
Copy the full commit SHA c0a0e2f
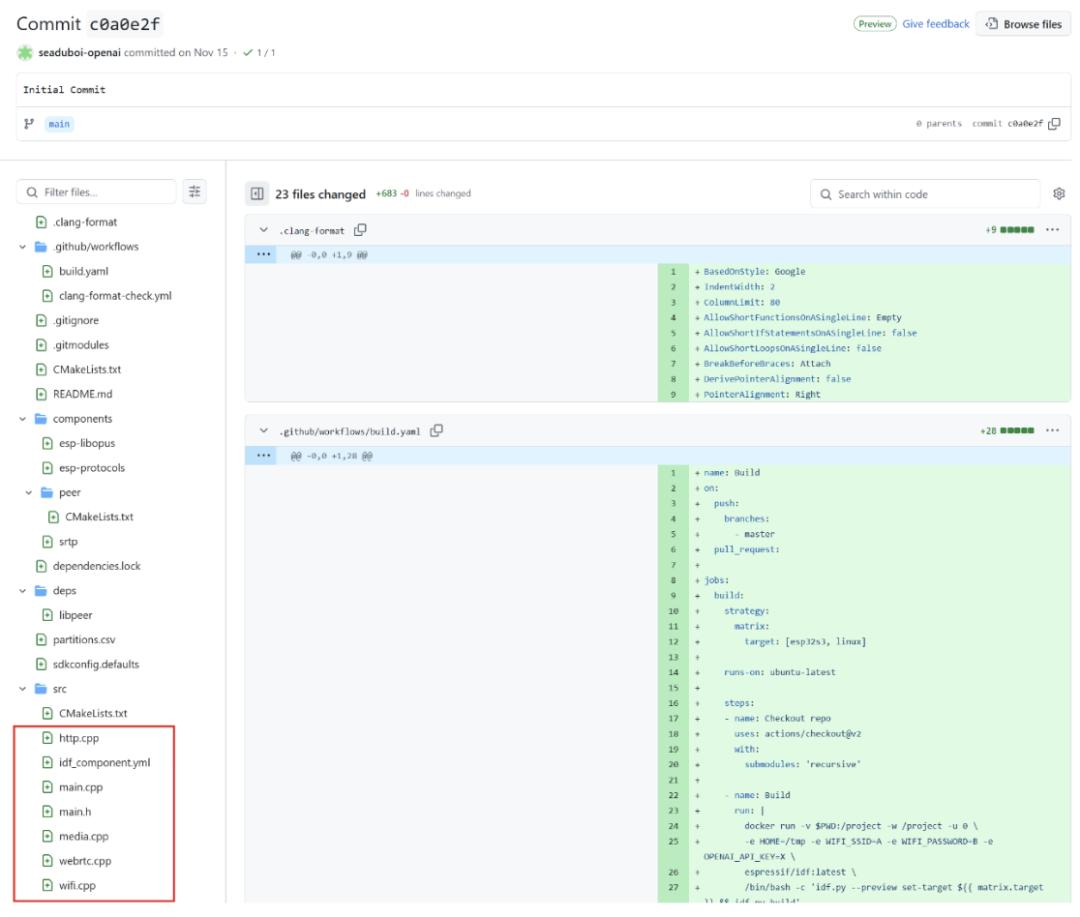[x=1054, y=125]
